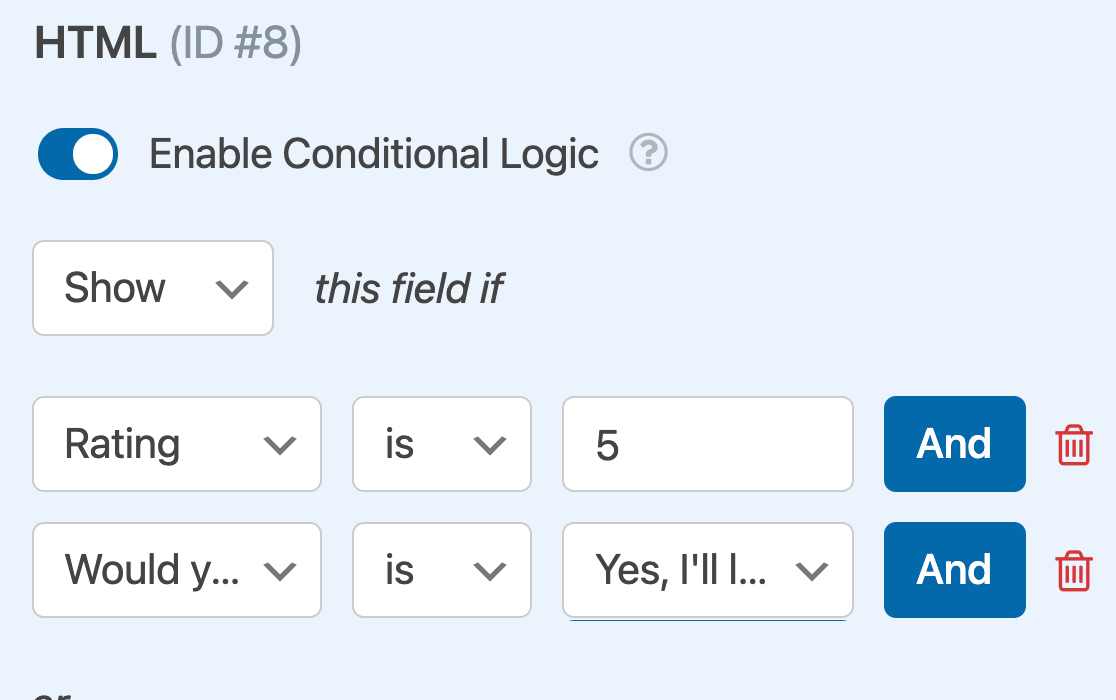Click the chevron arrow of Show dropdown

pyautogui.click(x=231, y=289)
